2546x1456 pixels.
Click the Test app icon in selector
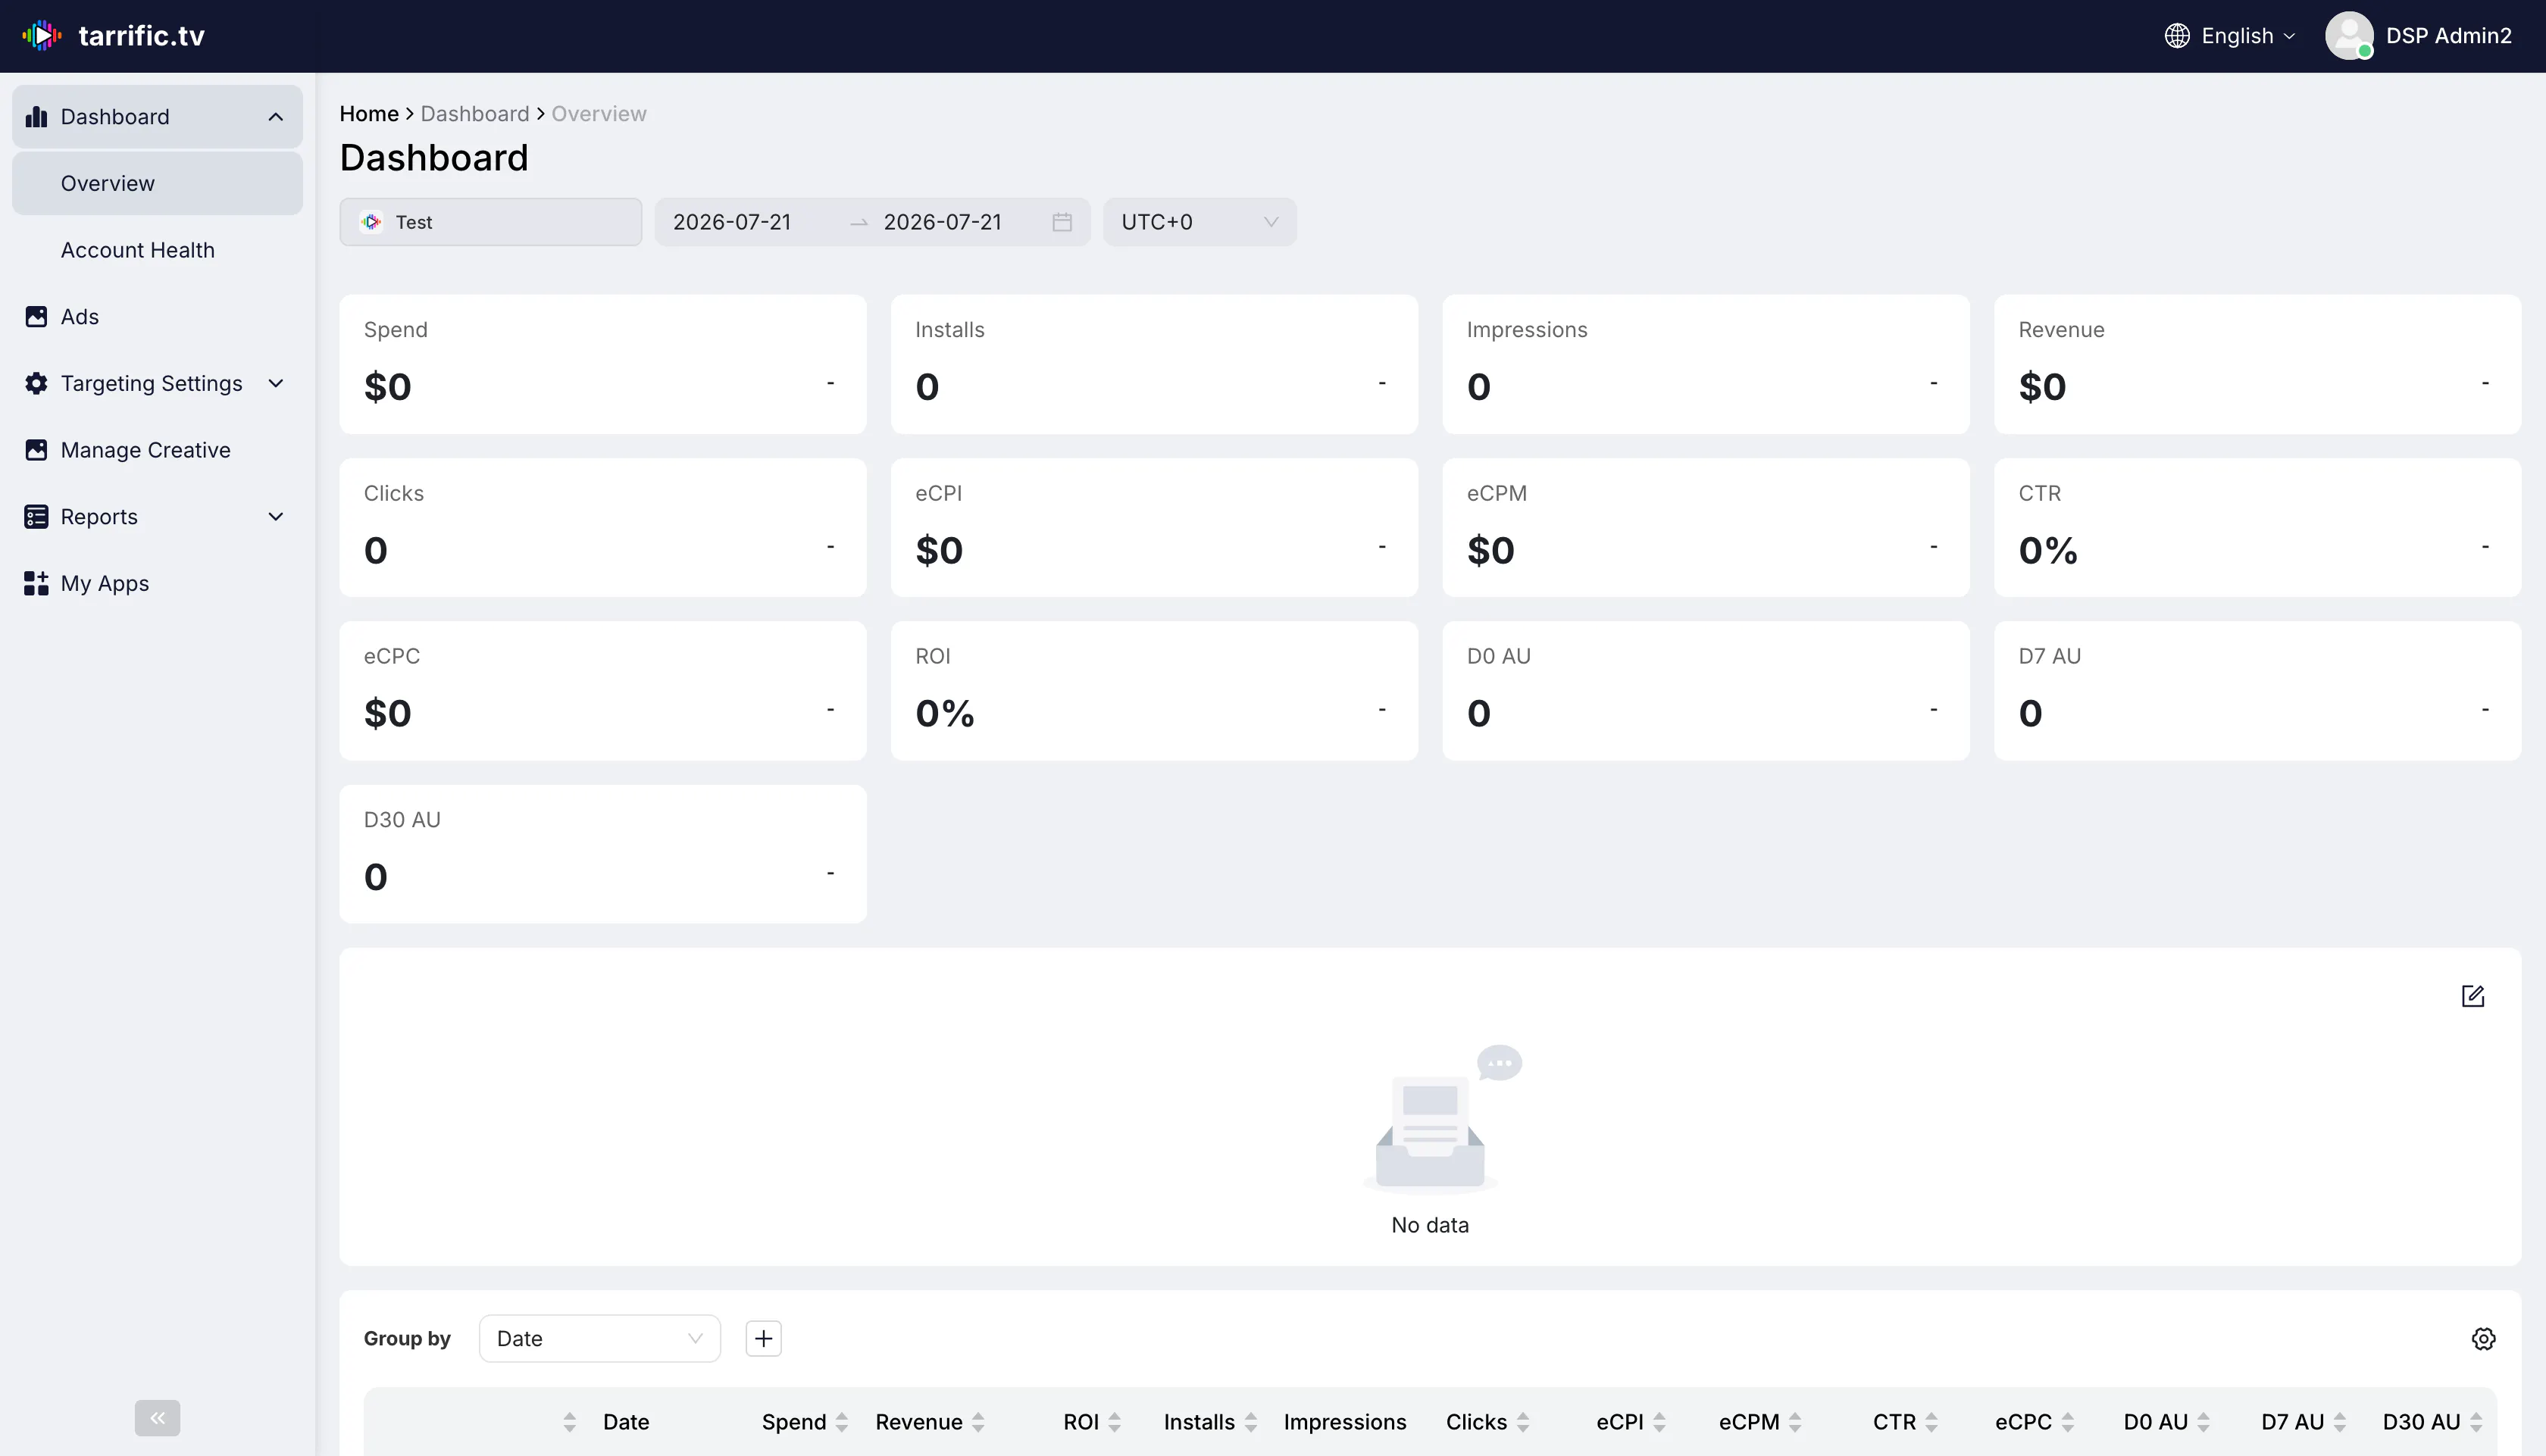372,222
